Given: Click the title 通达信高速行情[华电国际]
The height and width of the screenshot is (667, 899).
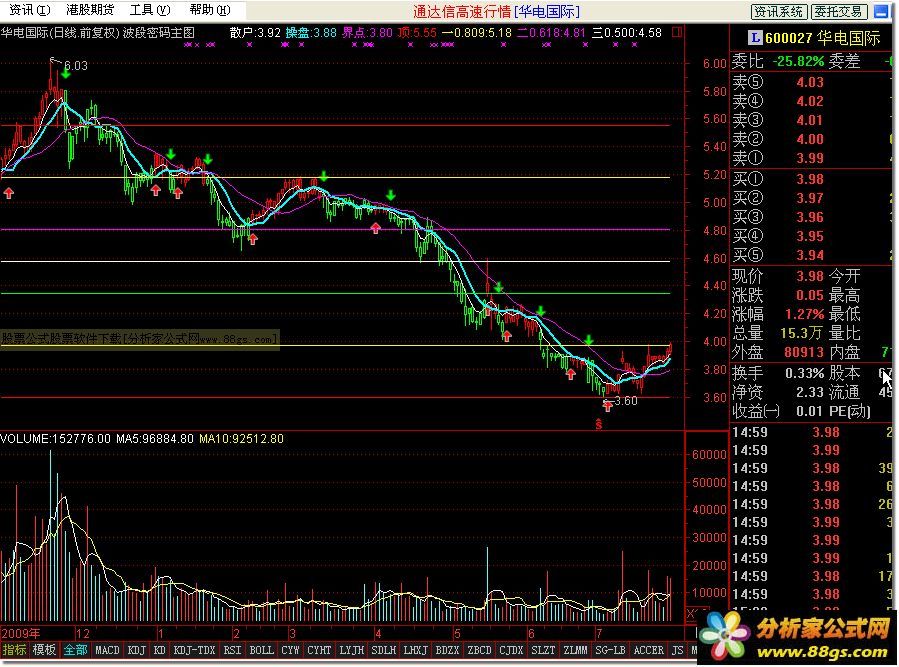Looking at the screenshot, I should coord(497,11).
